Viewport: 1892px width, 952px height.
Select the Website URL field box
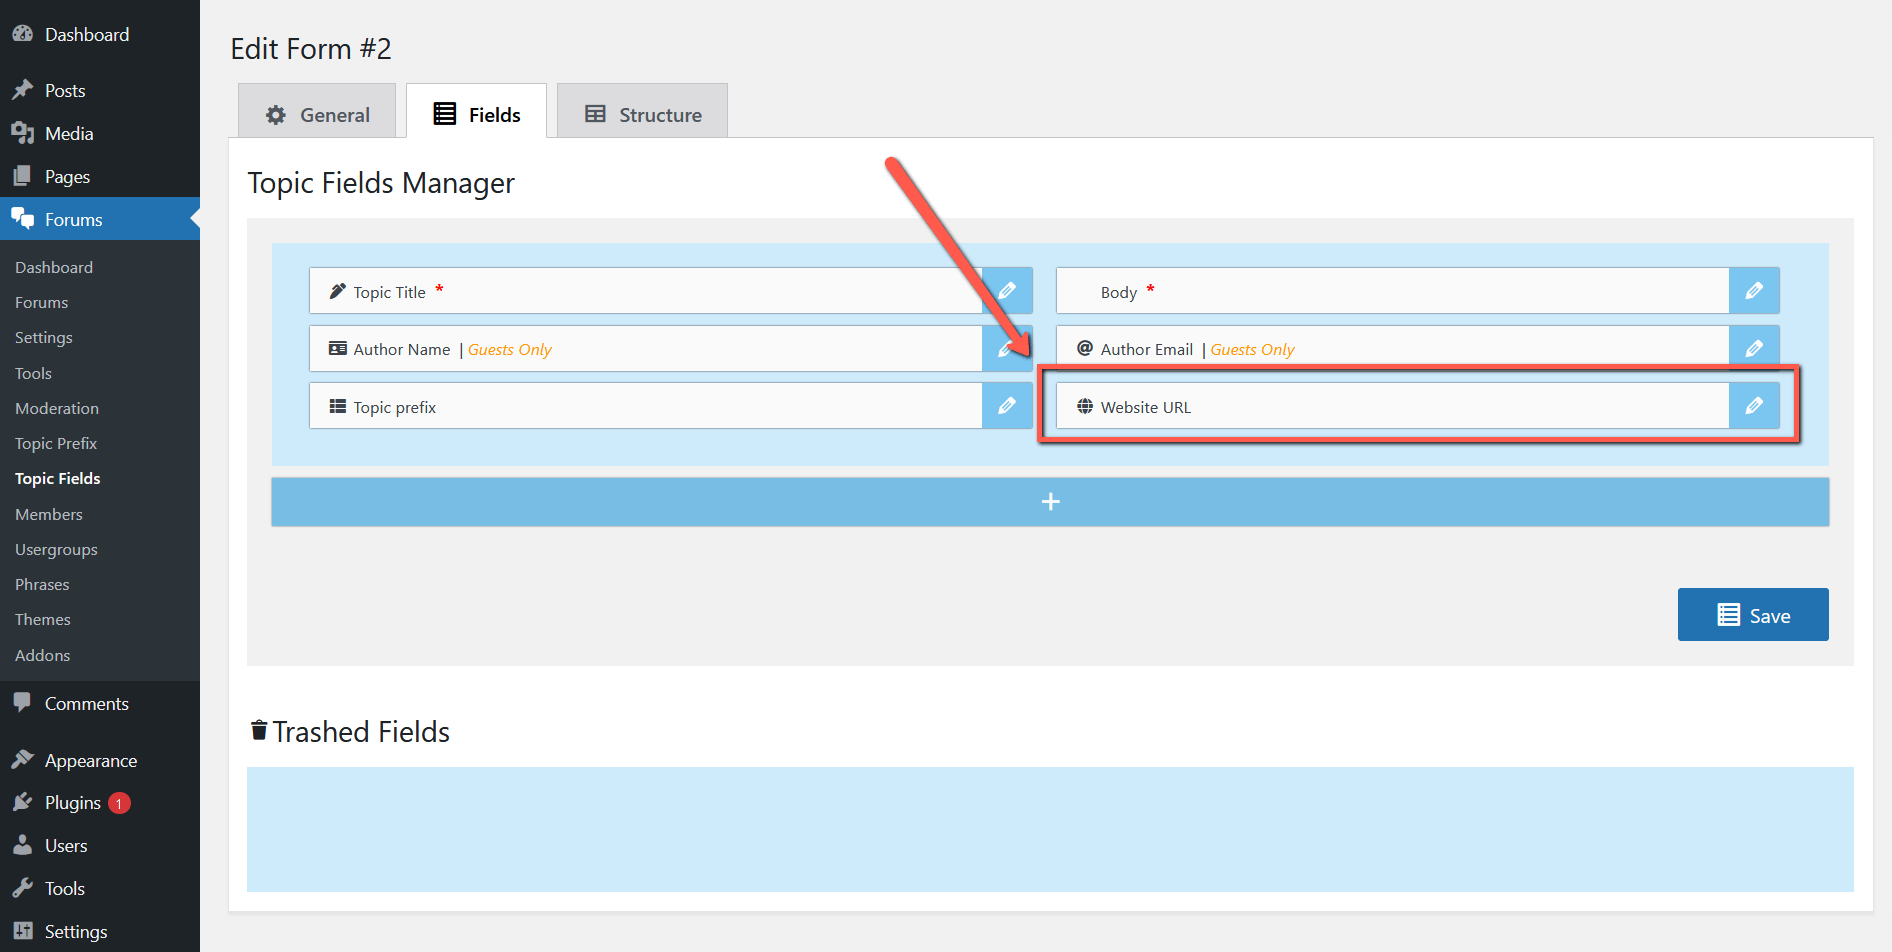(1392, 406)
